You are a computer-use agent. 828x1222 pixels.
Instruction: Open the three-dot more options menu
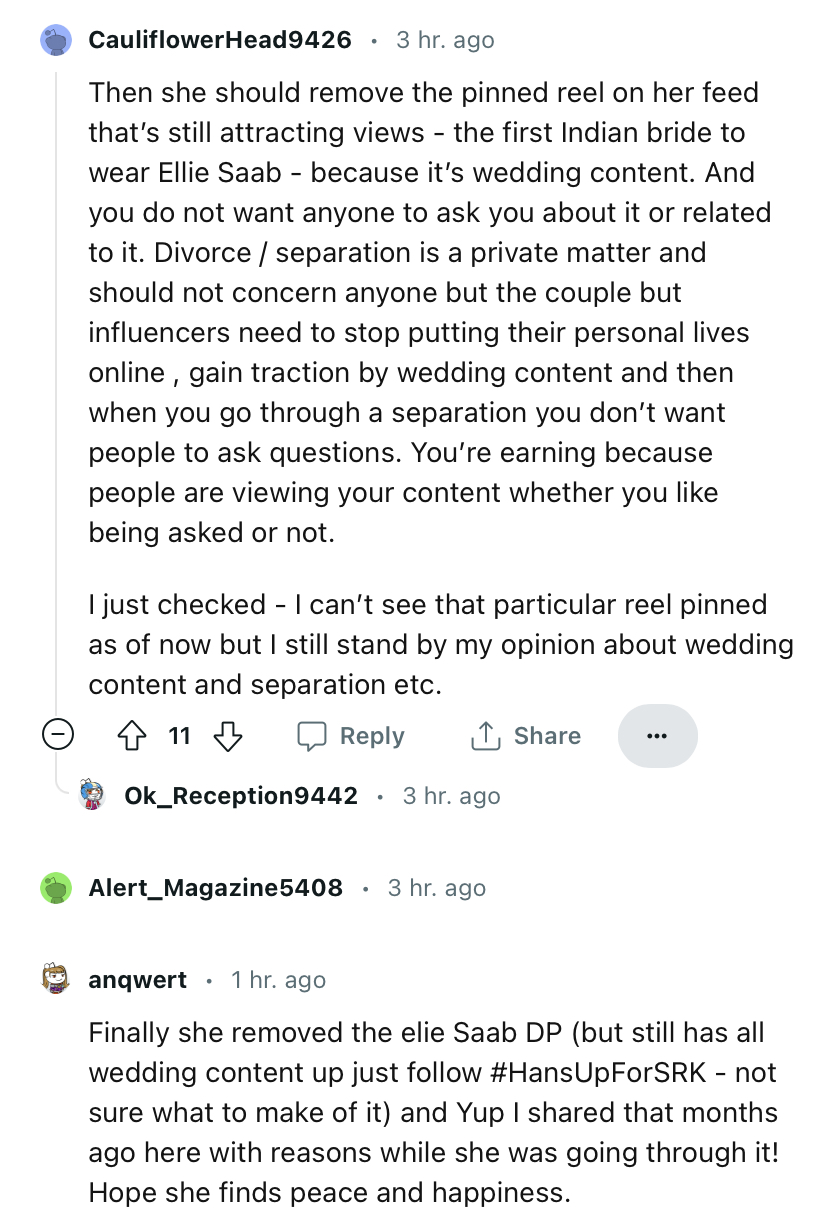click(x=657, y=736)
